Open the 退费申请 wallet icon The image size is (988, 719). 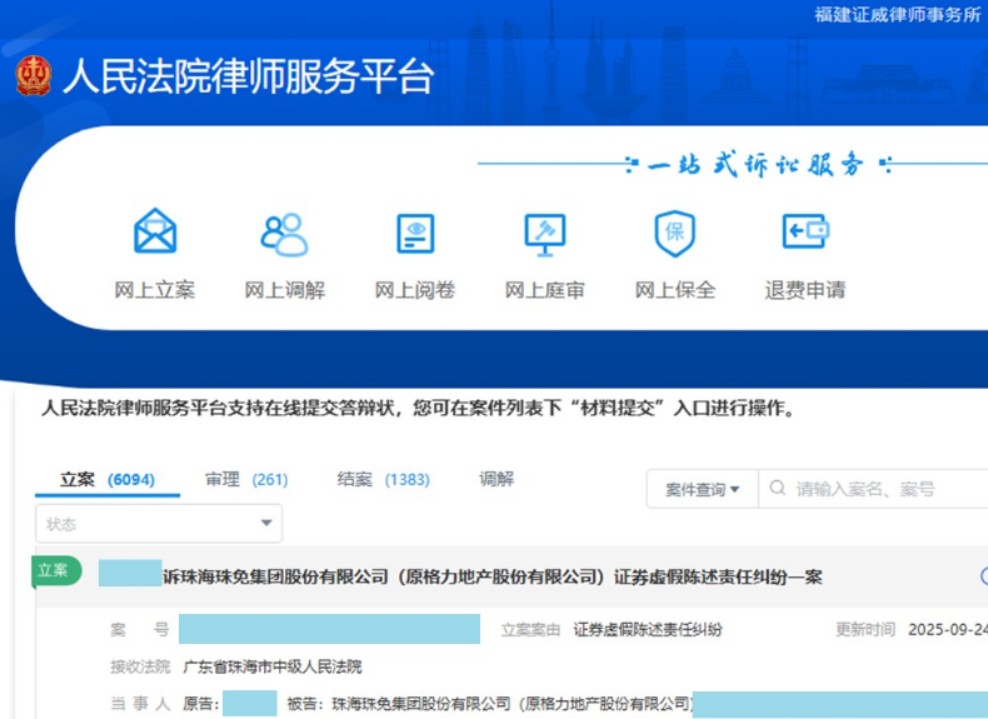click(x=805, y=231)
